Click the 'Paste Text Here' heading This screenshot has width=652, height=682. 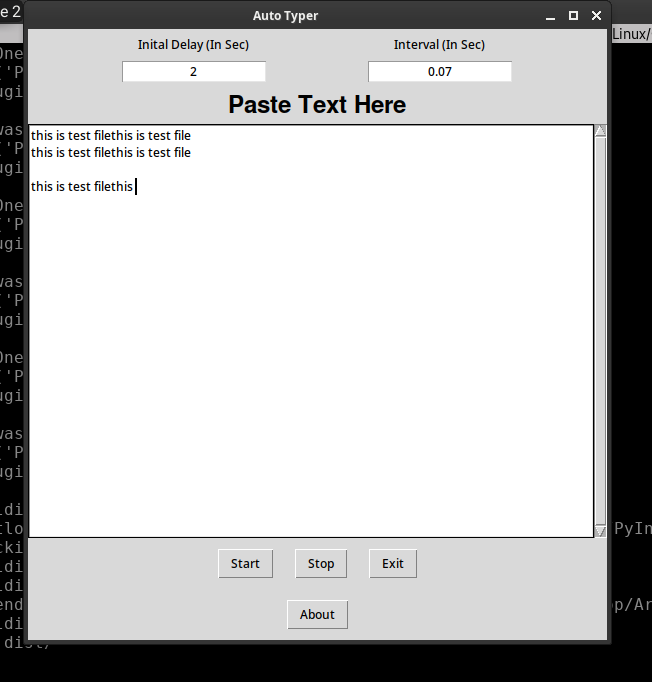(x=317, y=105)
